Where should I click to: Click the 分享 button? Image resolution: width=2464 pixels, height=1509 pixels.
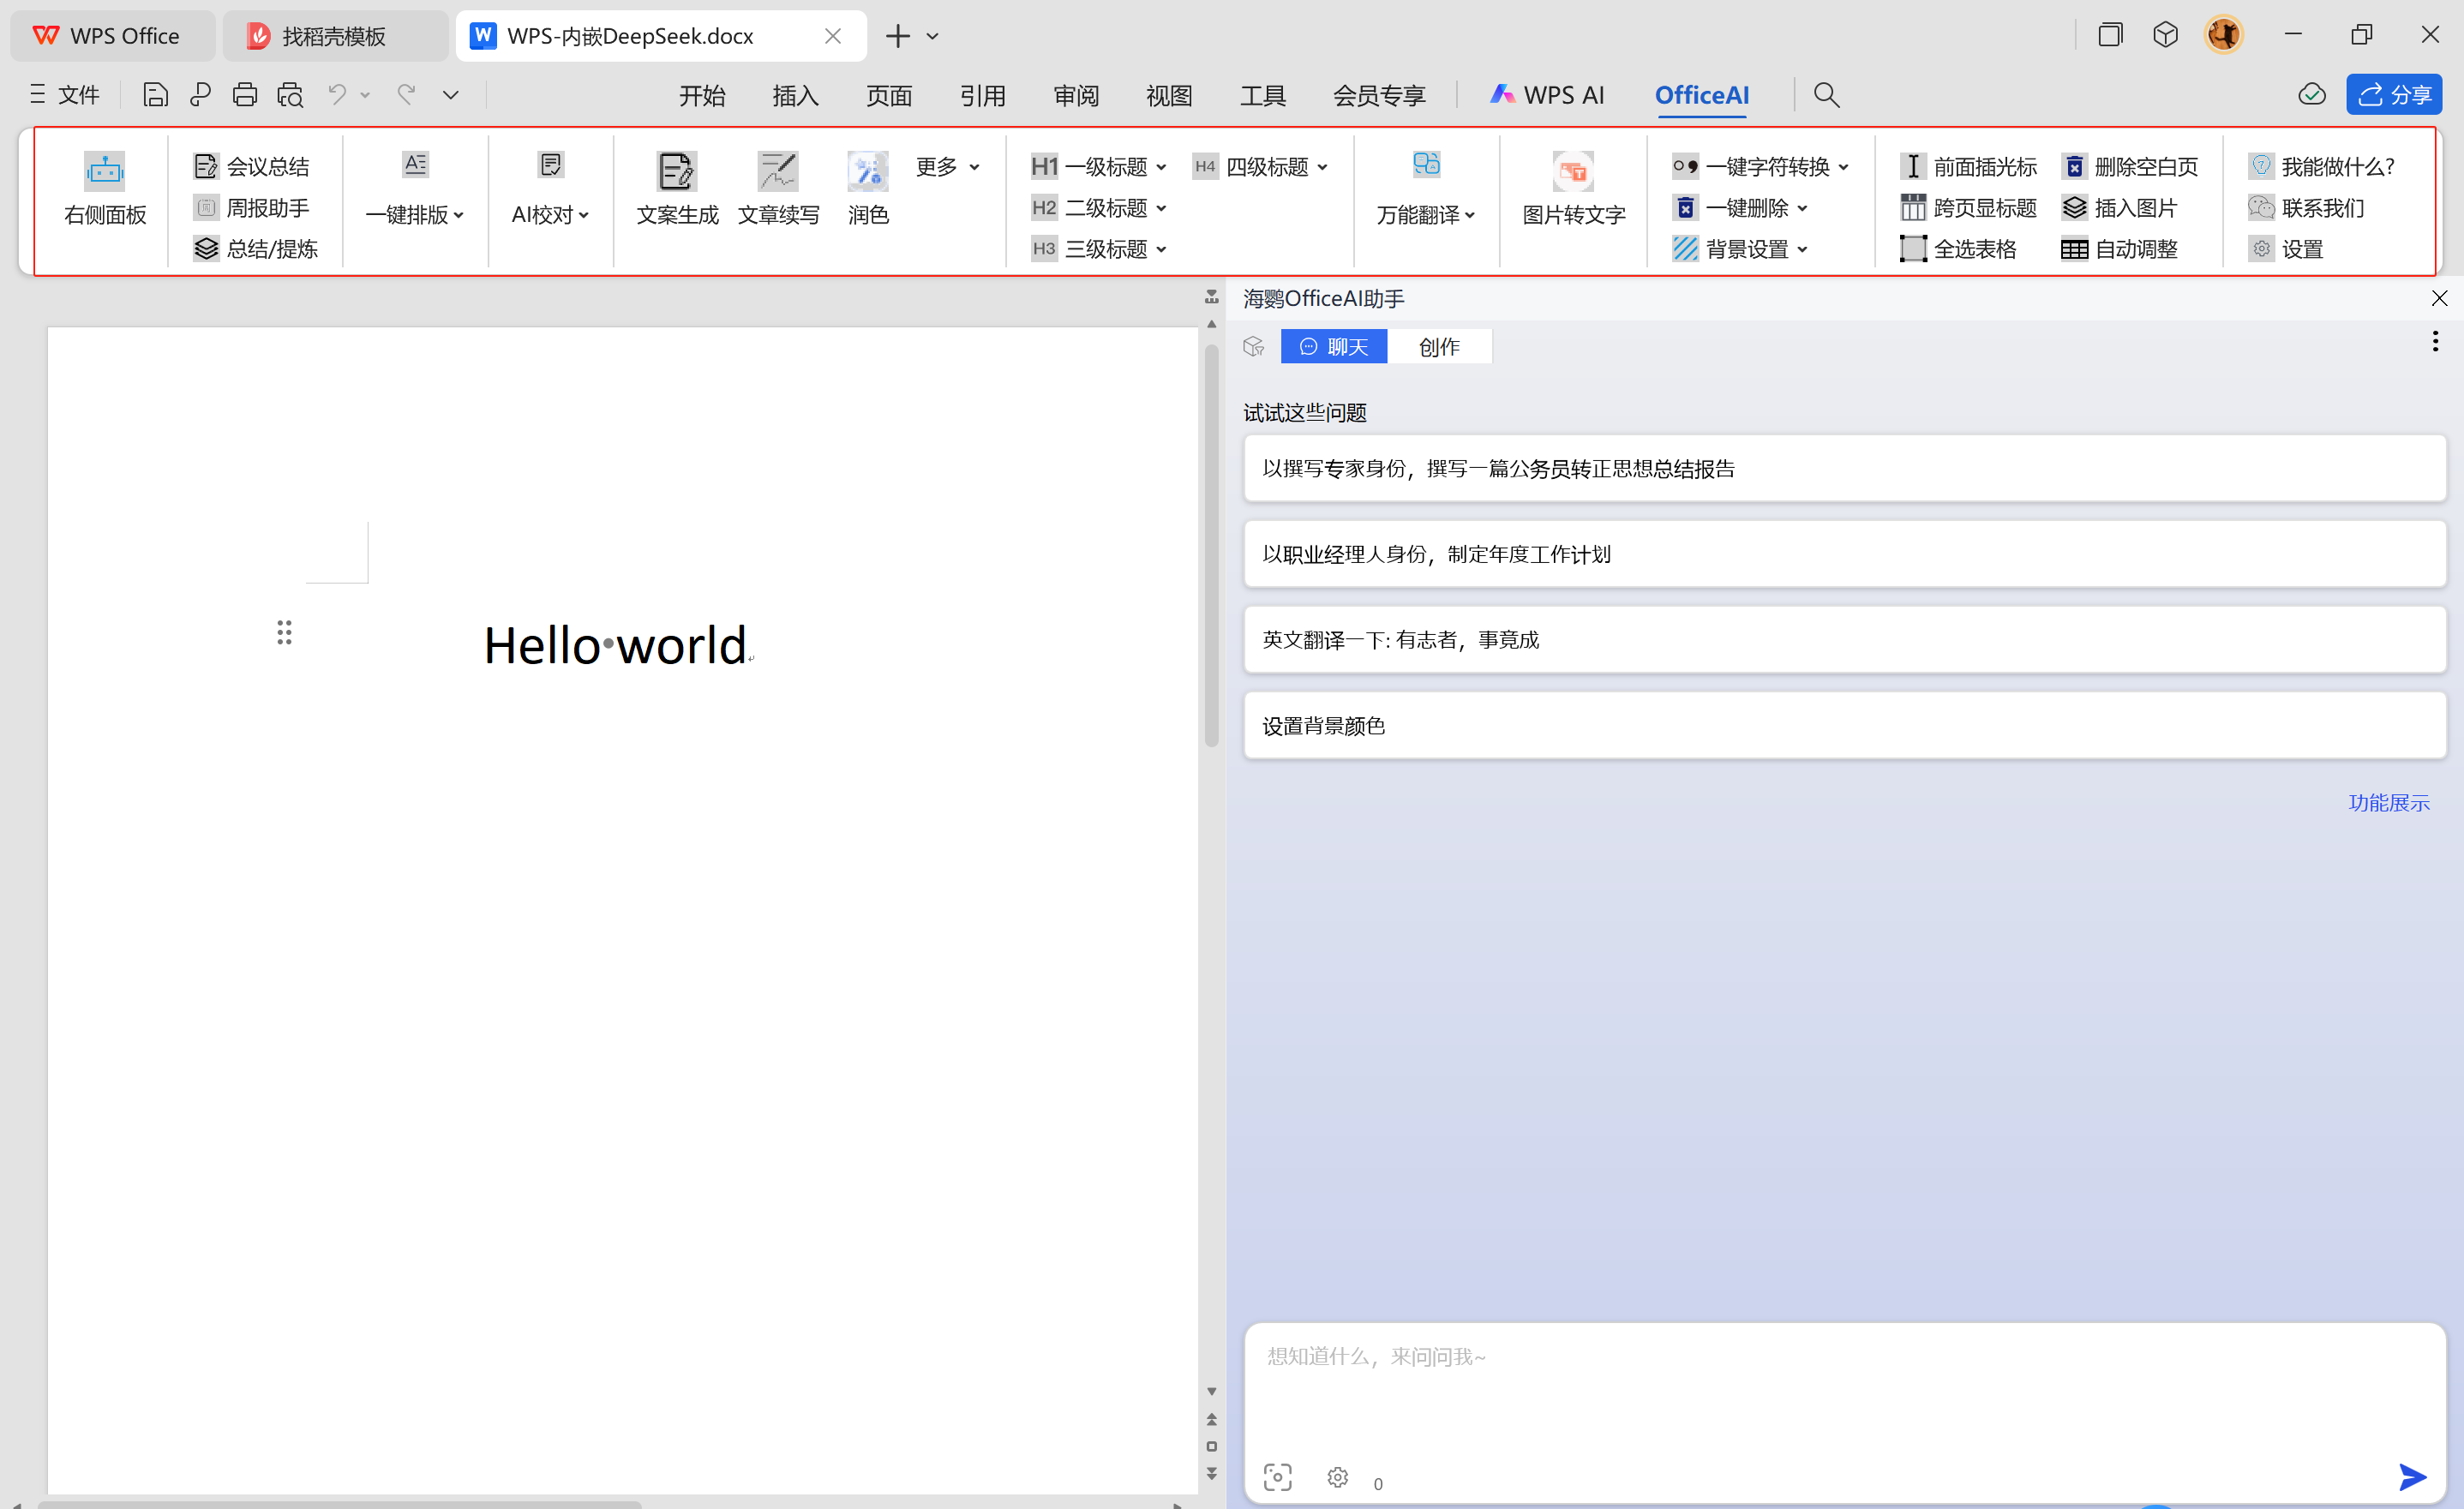pos(2393,94)
